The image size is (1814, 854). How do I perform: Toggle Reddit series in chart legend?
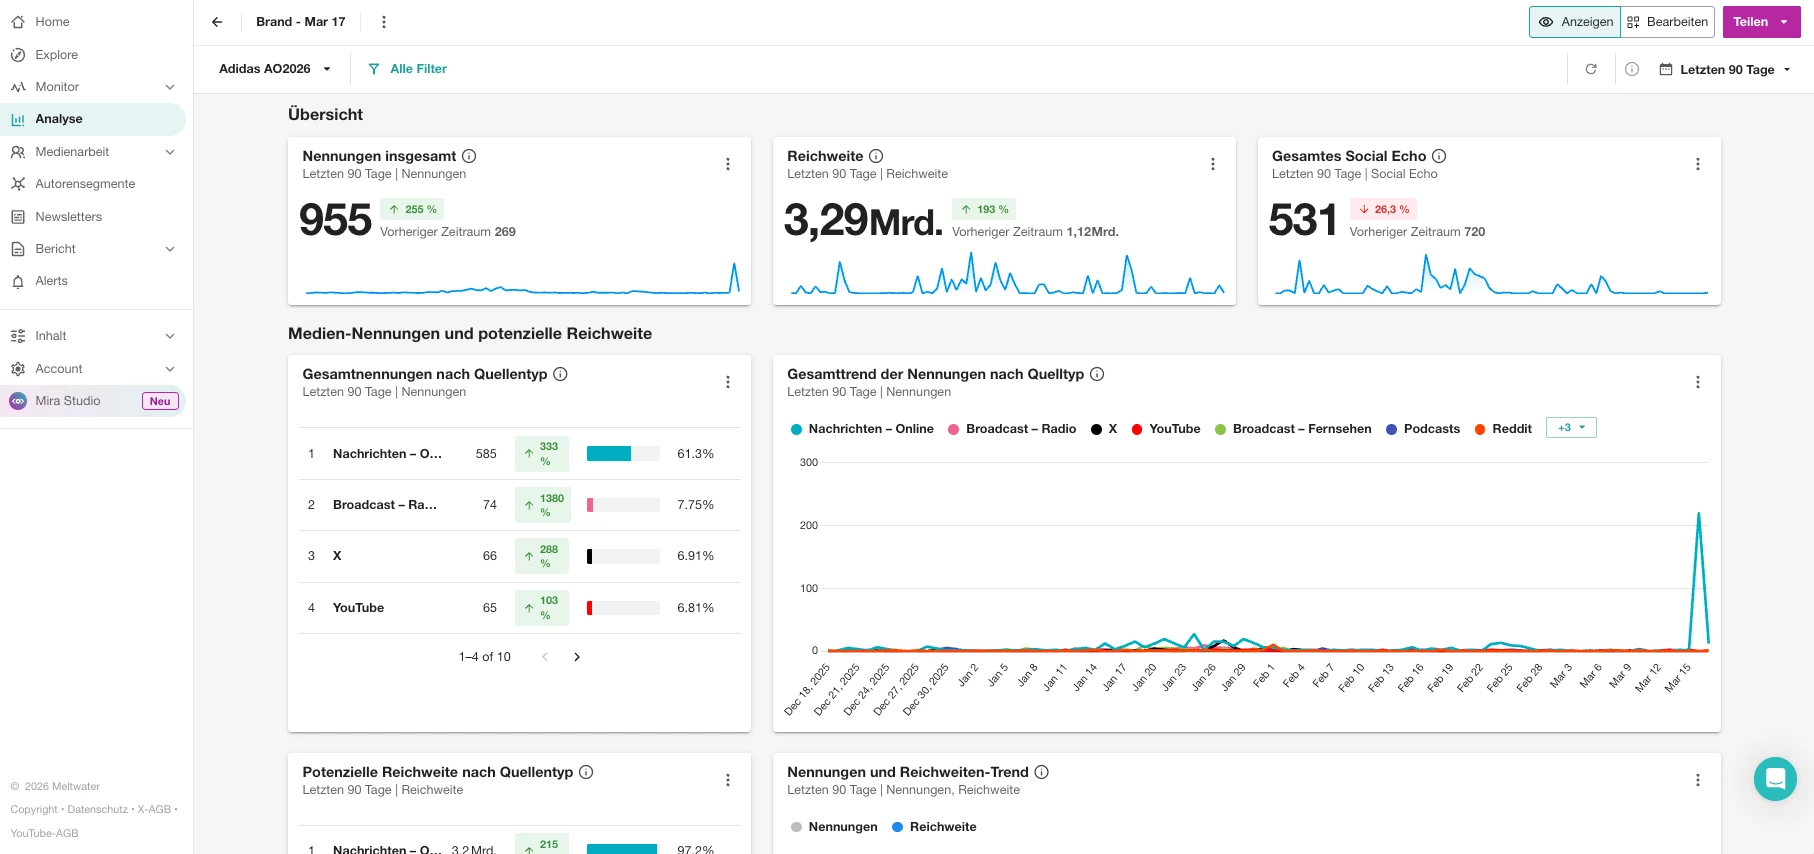tap(1503, 429)
